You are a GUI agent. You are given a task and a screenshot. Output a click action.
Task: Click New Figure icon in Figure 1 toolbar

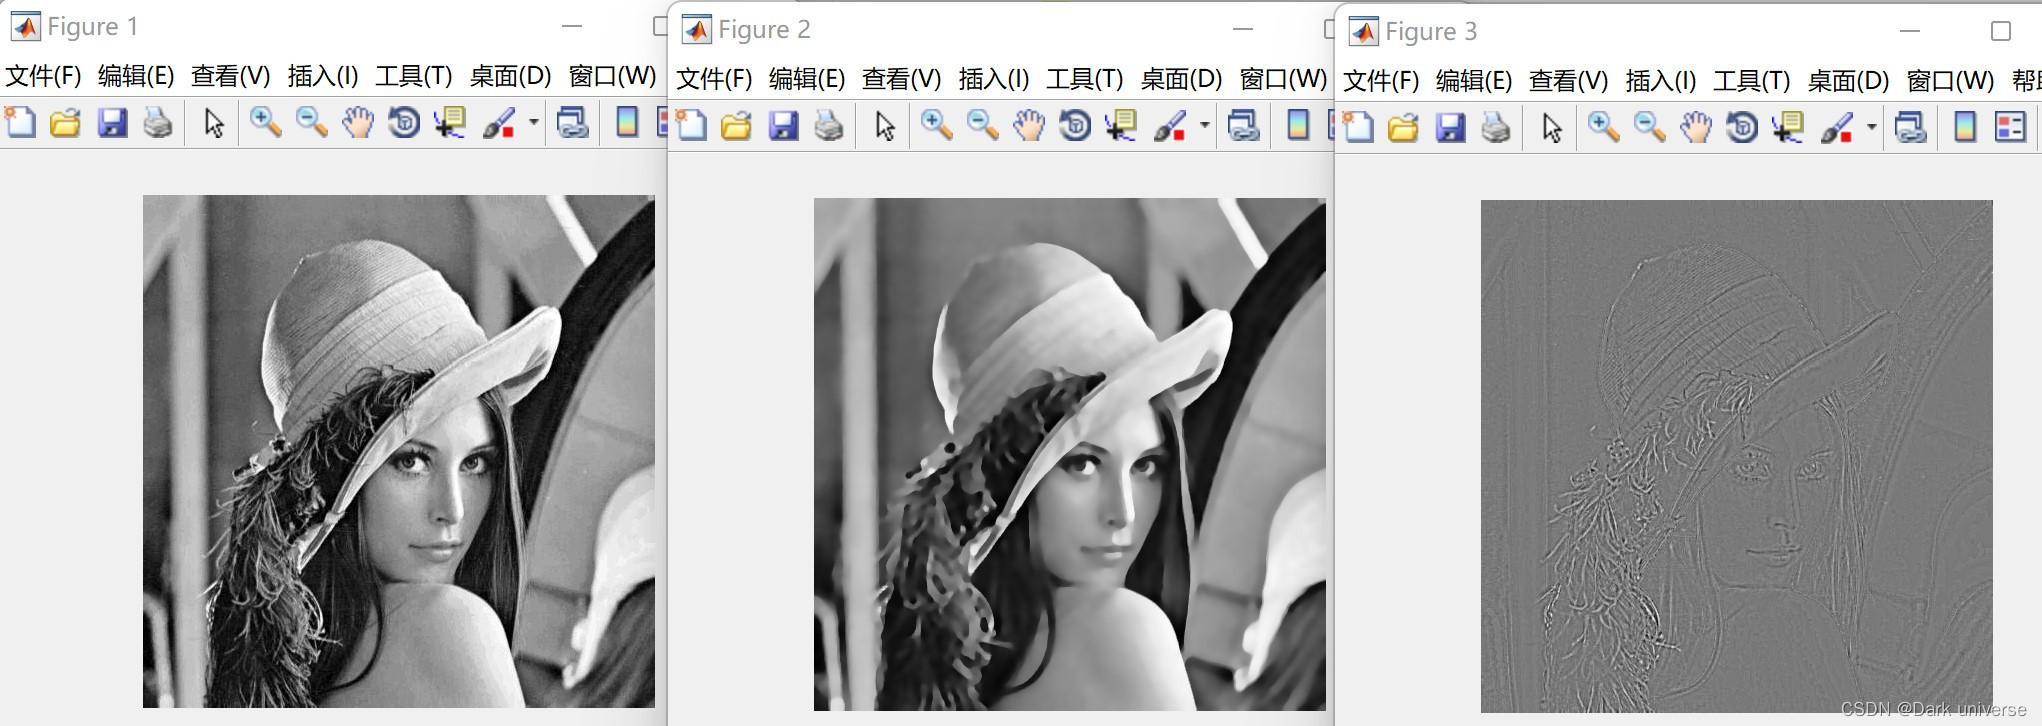[20, 123]
